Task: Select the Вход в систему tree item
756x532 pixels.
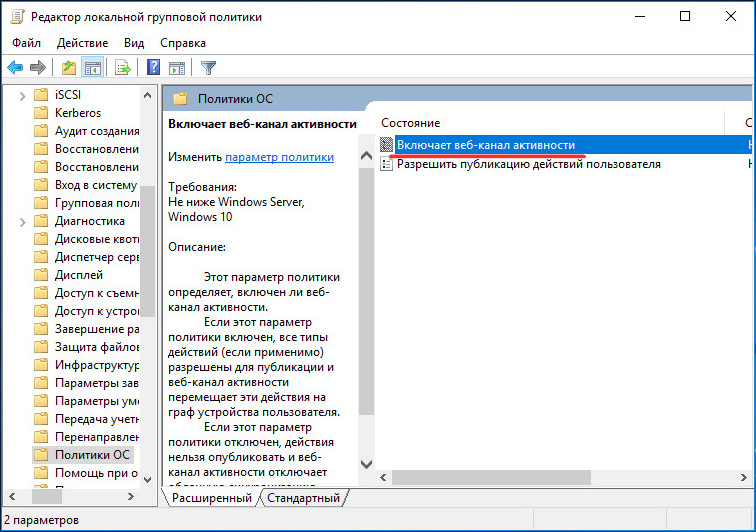Action: tap(96, 185)
